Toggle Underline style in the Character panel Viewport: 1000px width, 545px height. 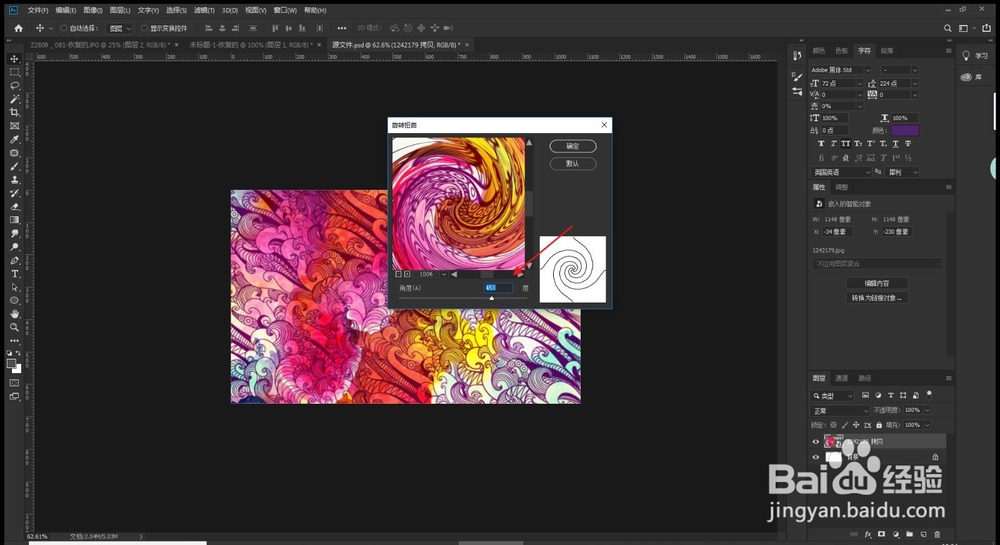coord(895,144)
